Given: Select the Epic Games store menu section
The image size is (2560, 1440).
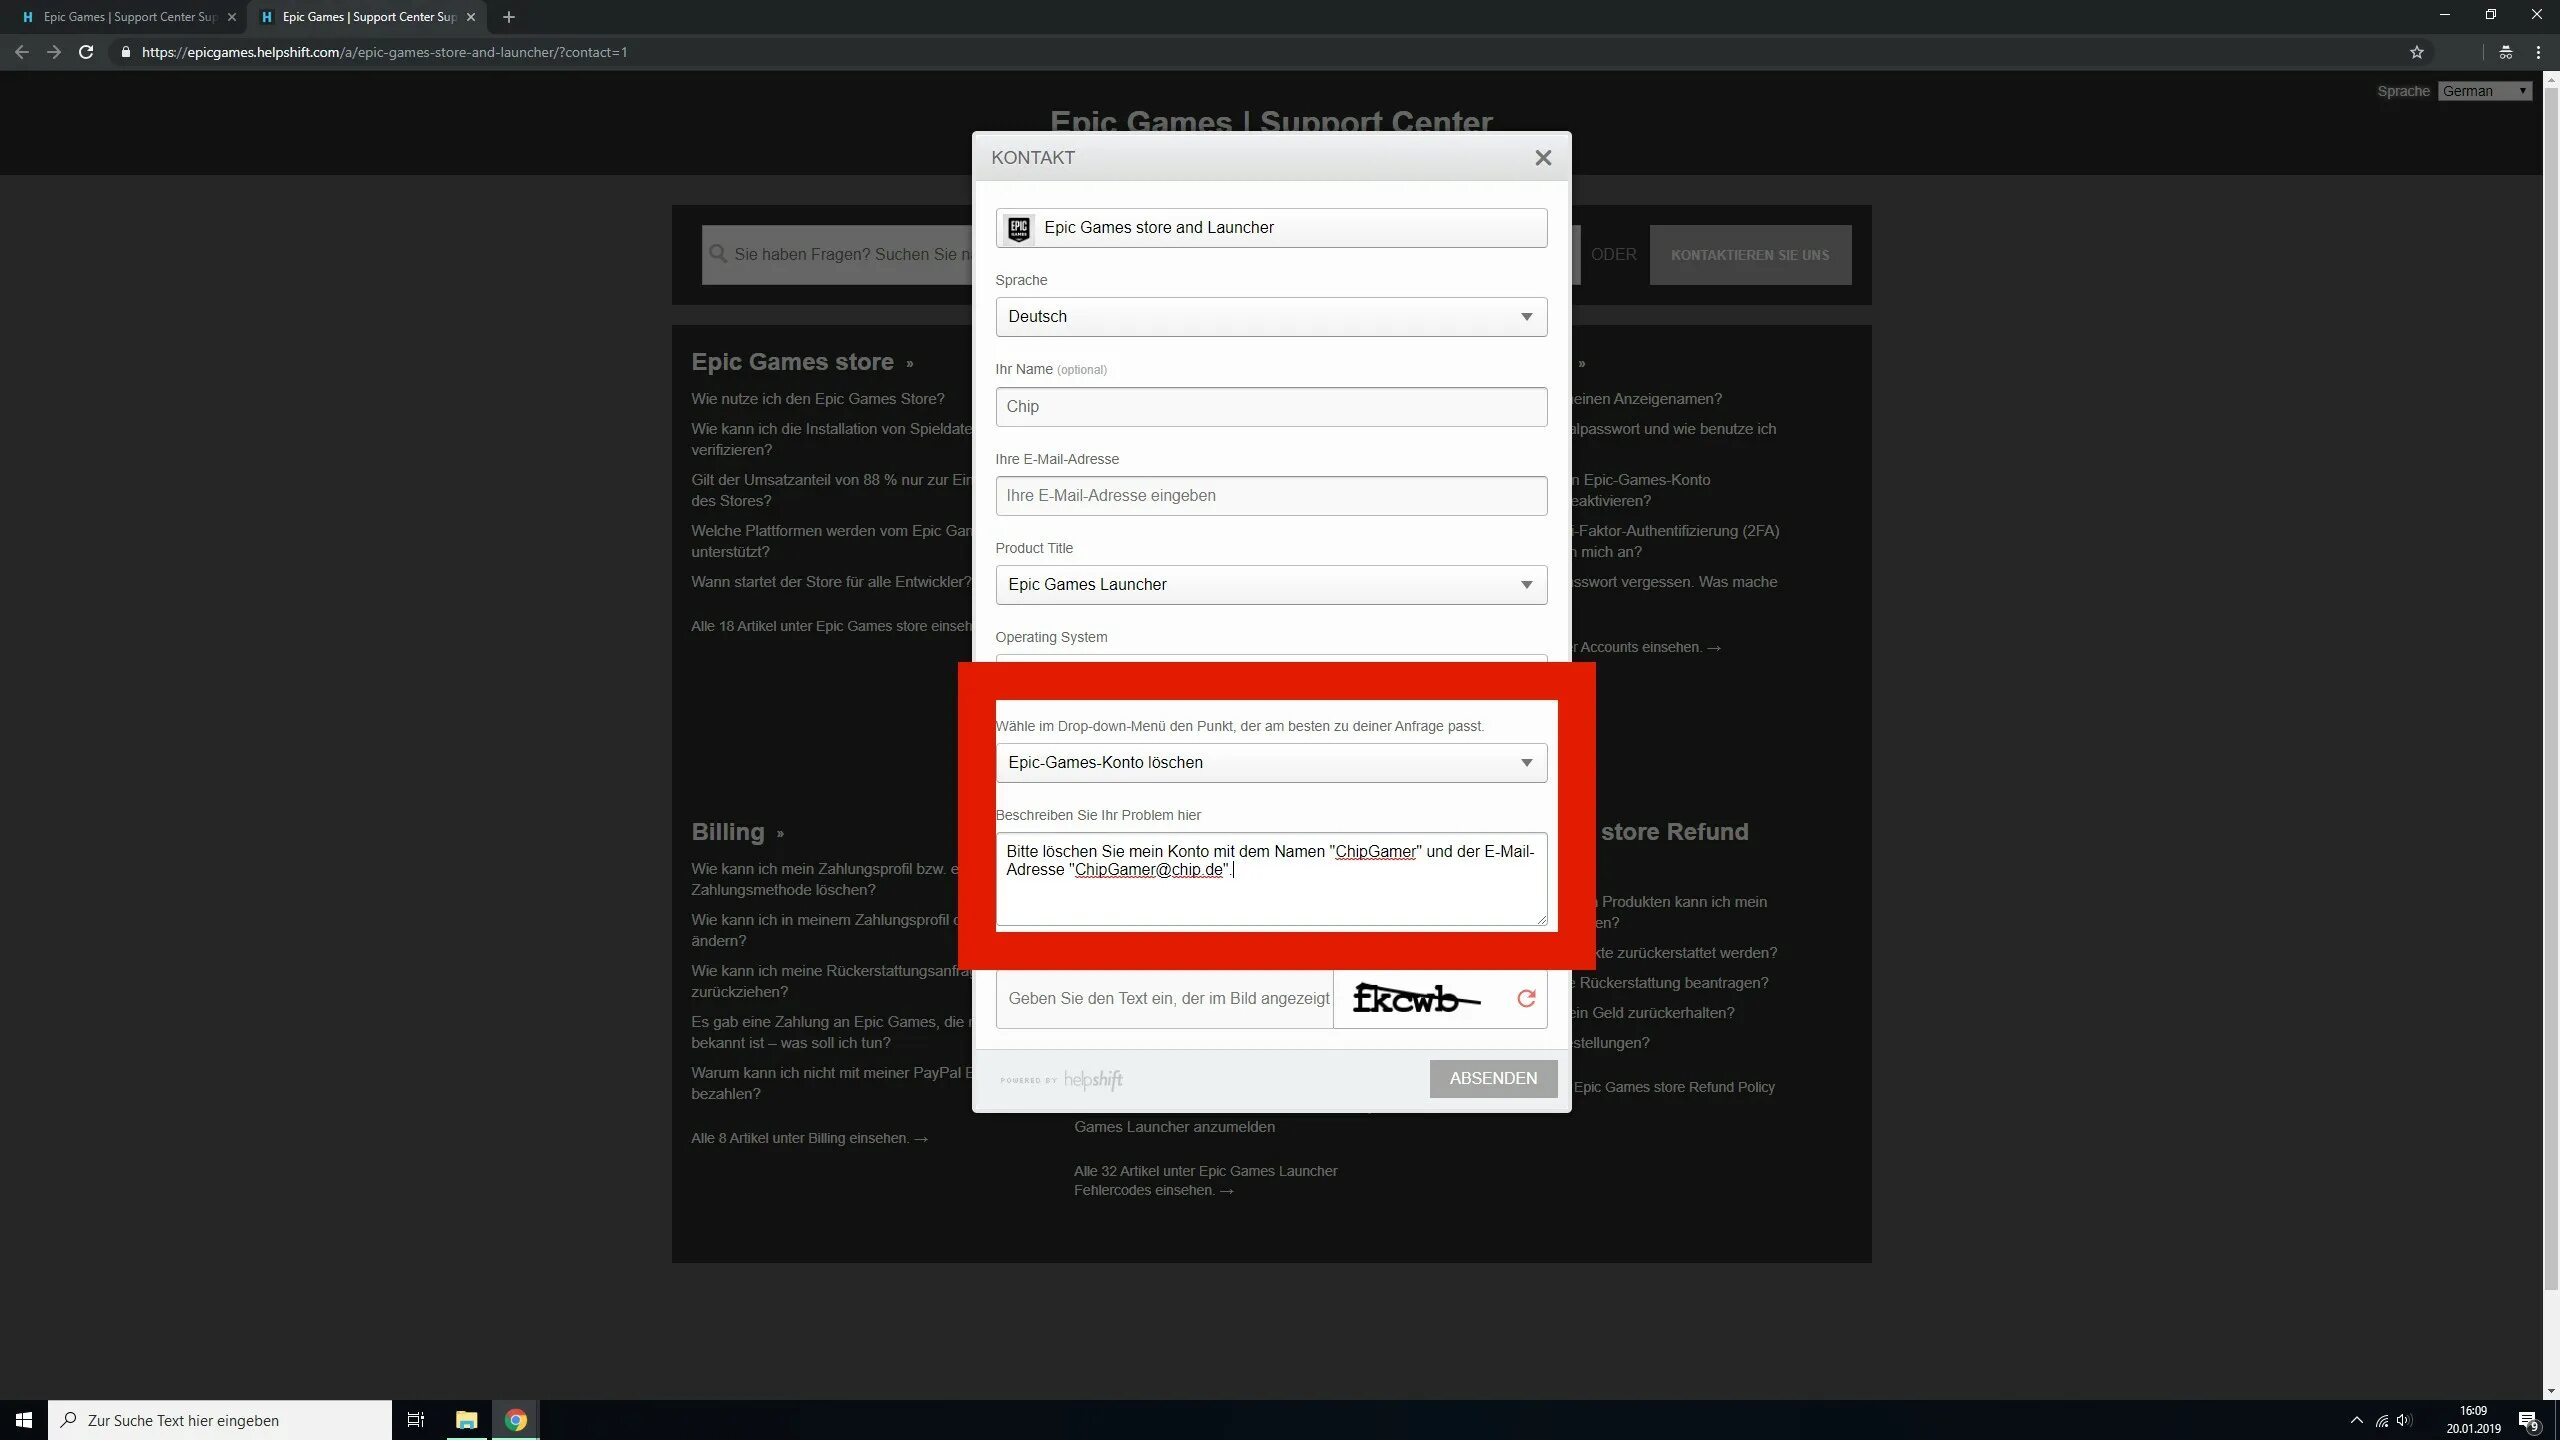Looking at the screenshot, I should pyautogui.click(x=802, y=360).
